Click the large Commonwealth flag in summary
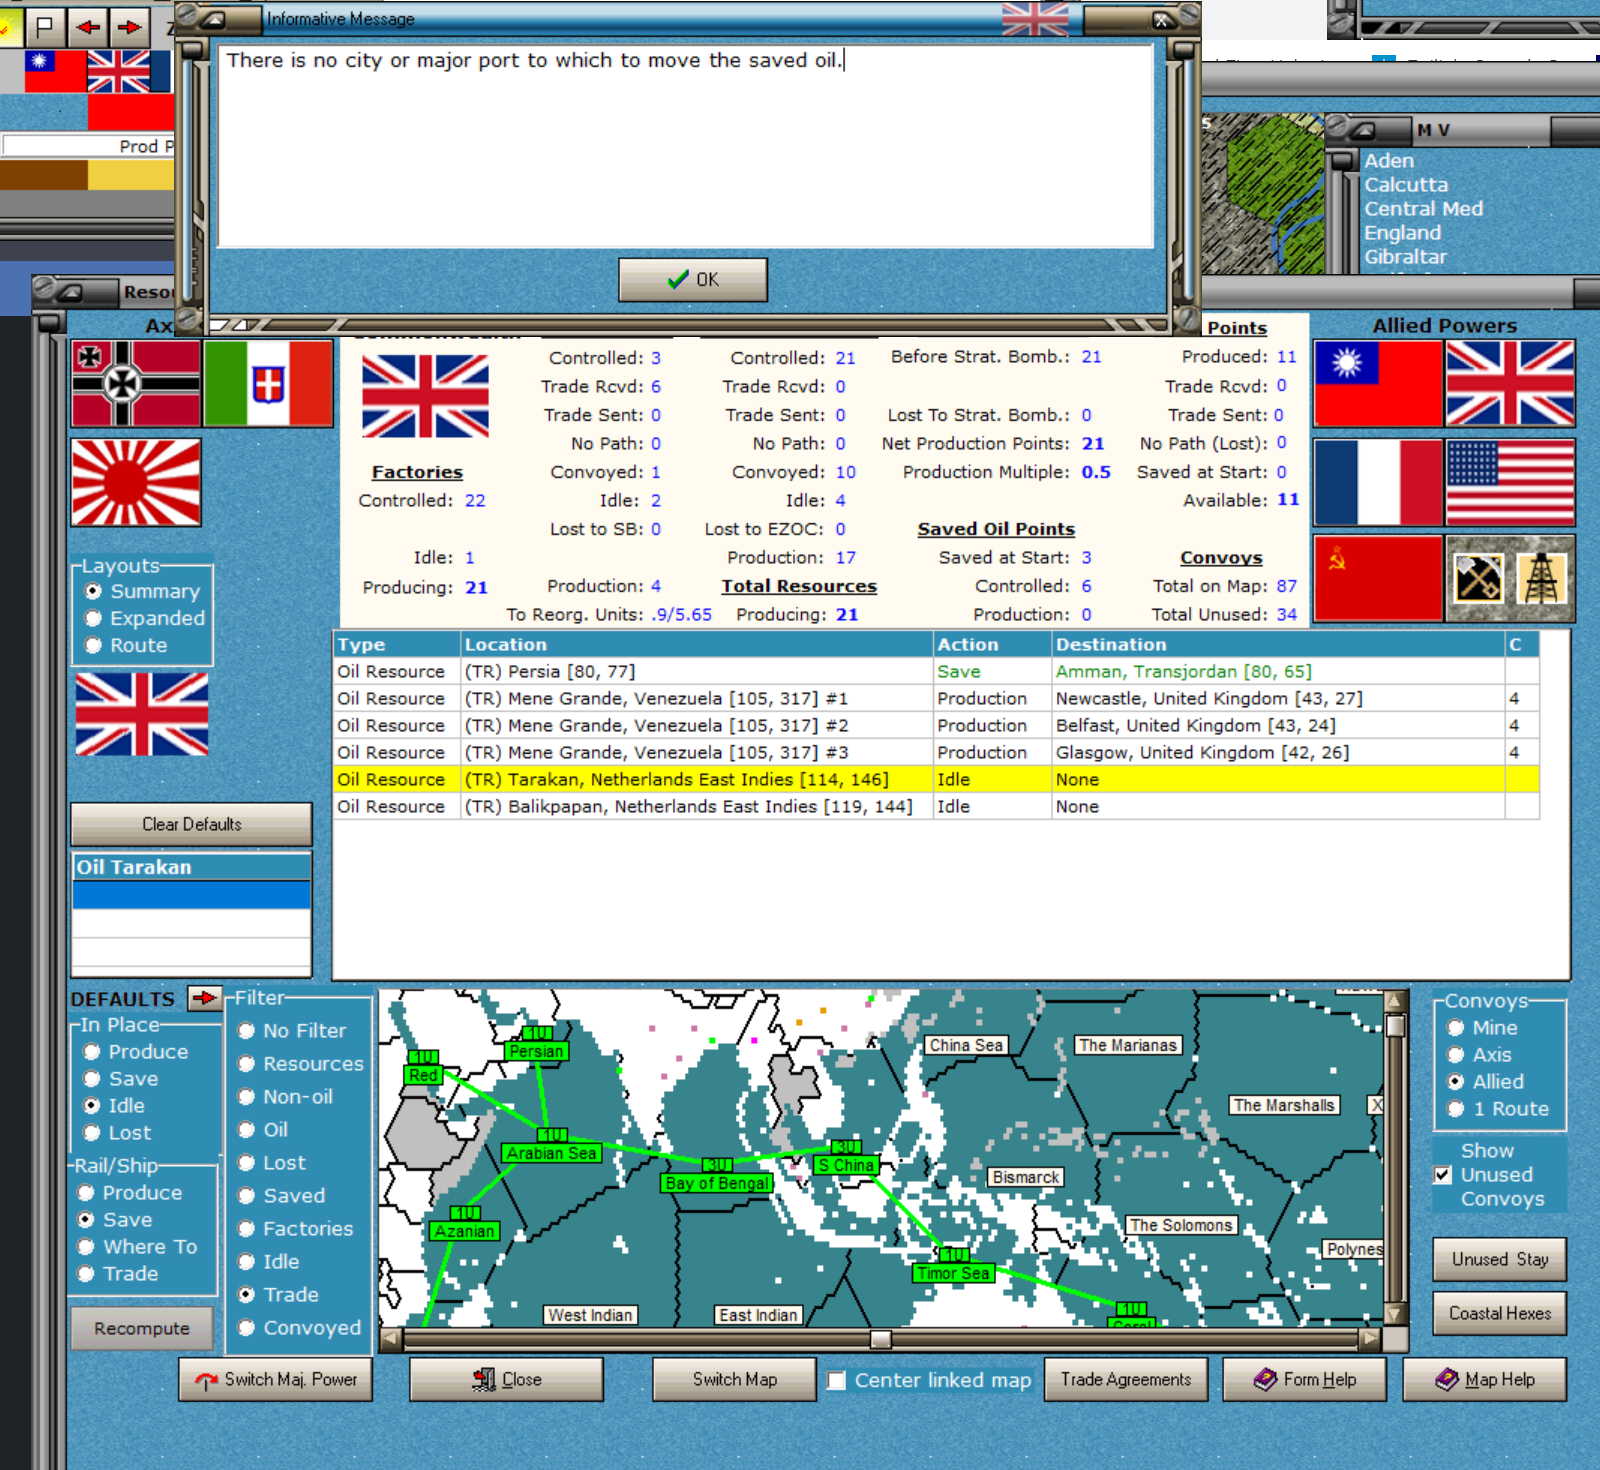 tap(425, 396)
